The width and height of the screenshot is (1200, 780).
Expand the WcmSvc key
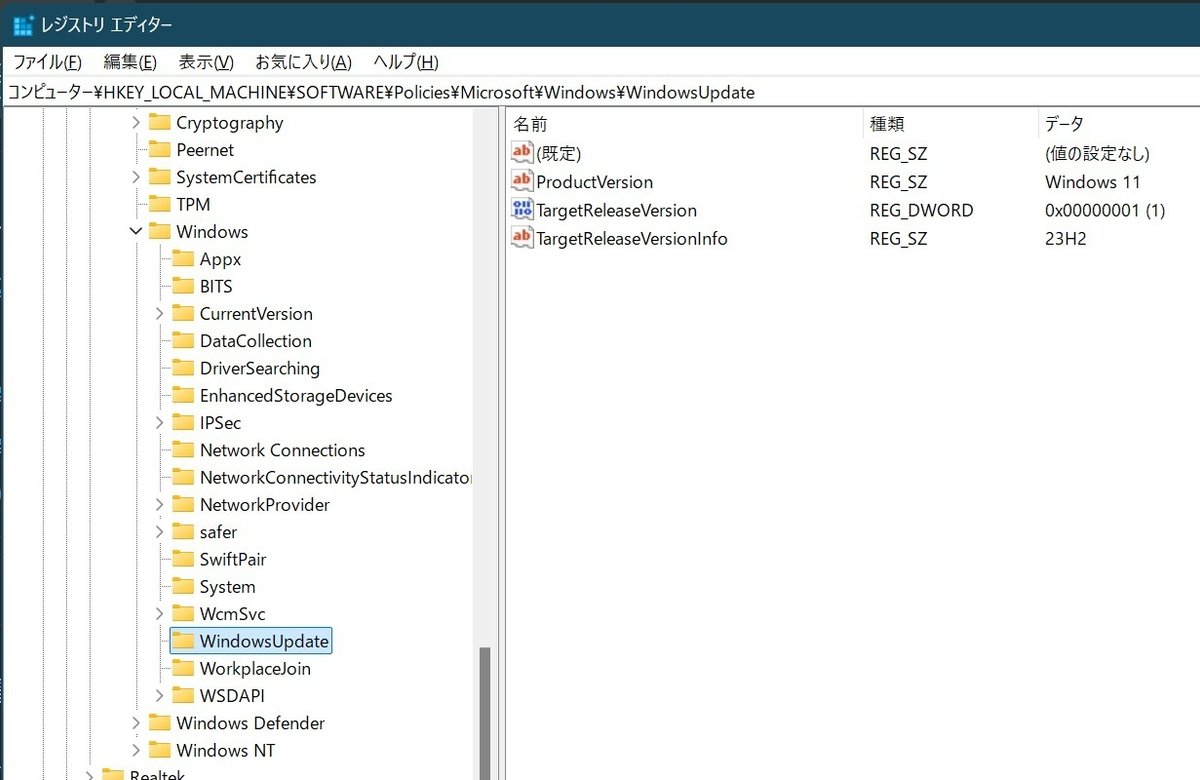160,614
